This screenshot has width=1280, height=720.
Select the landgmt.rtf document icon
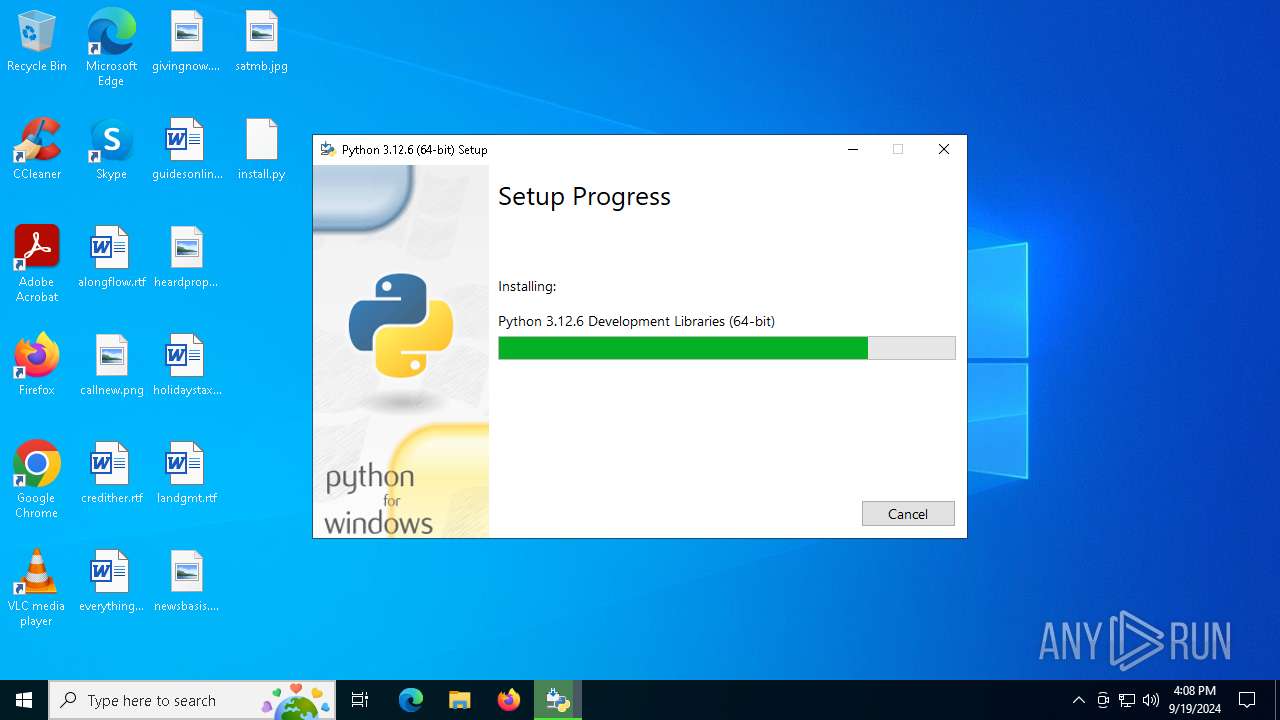pos(186,474)
